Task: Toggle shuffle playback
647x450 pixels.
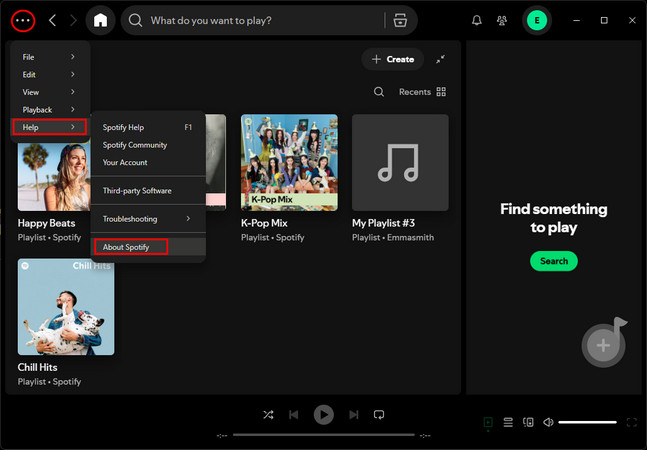Action: [268, 415]
